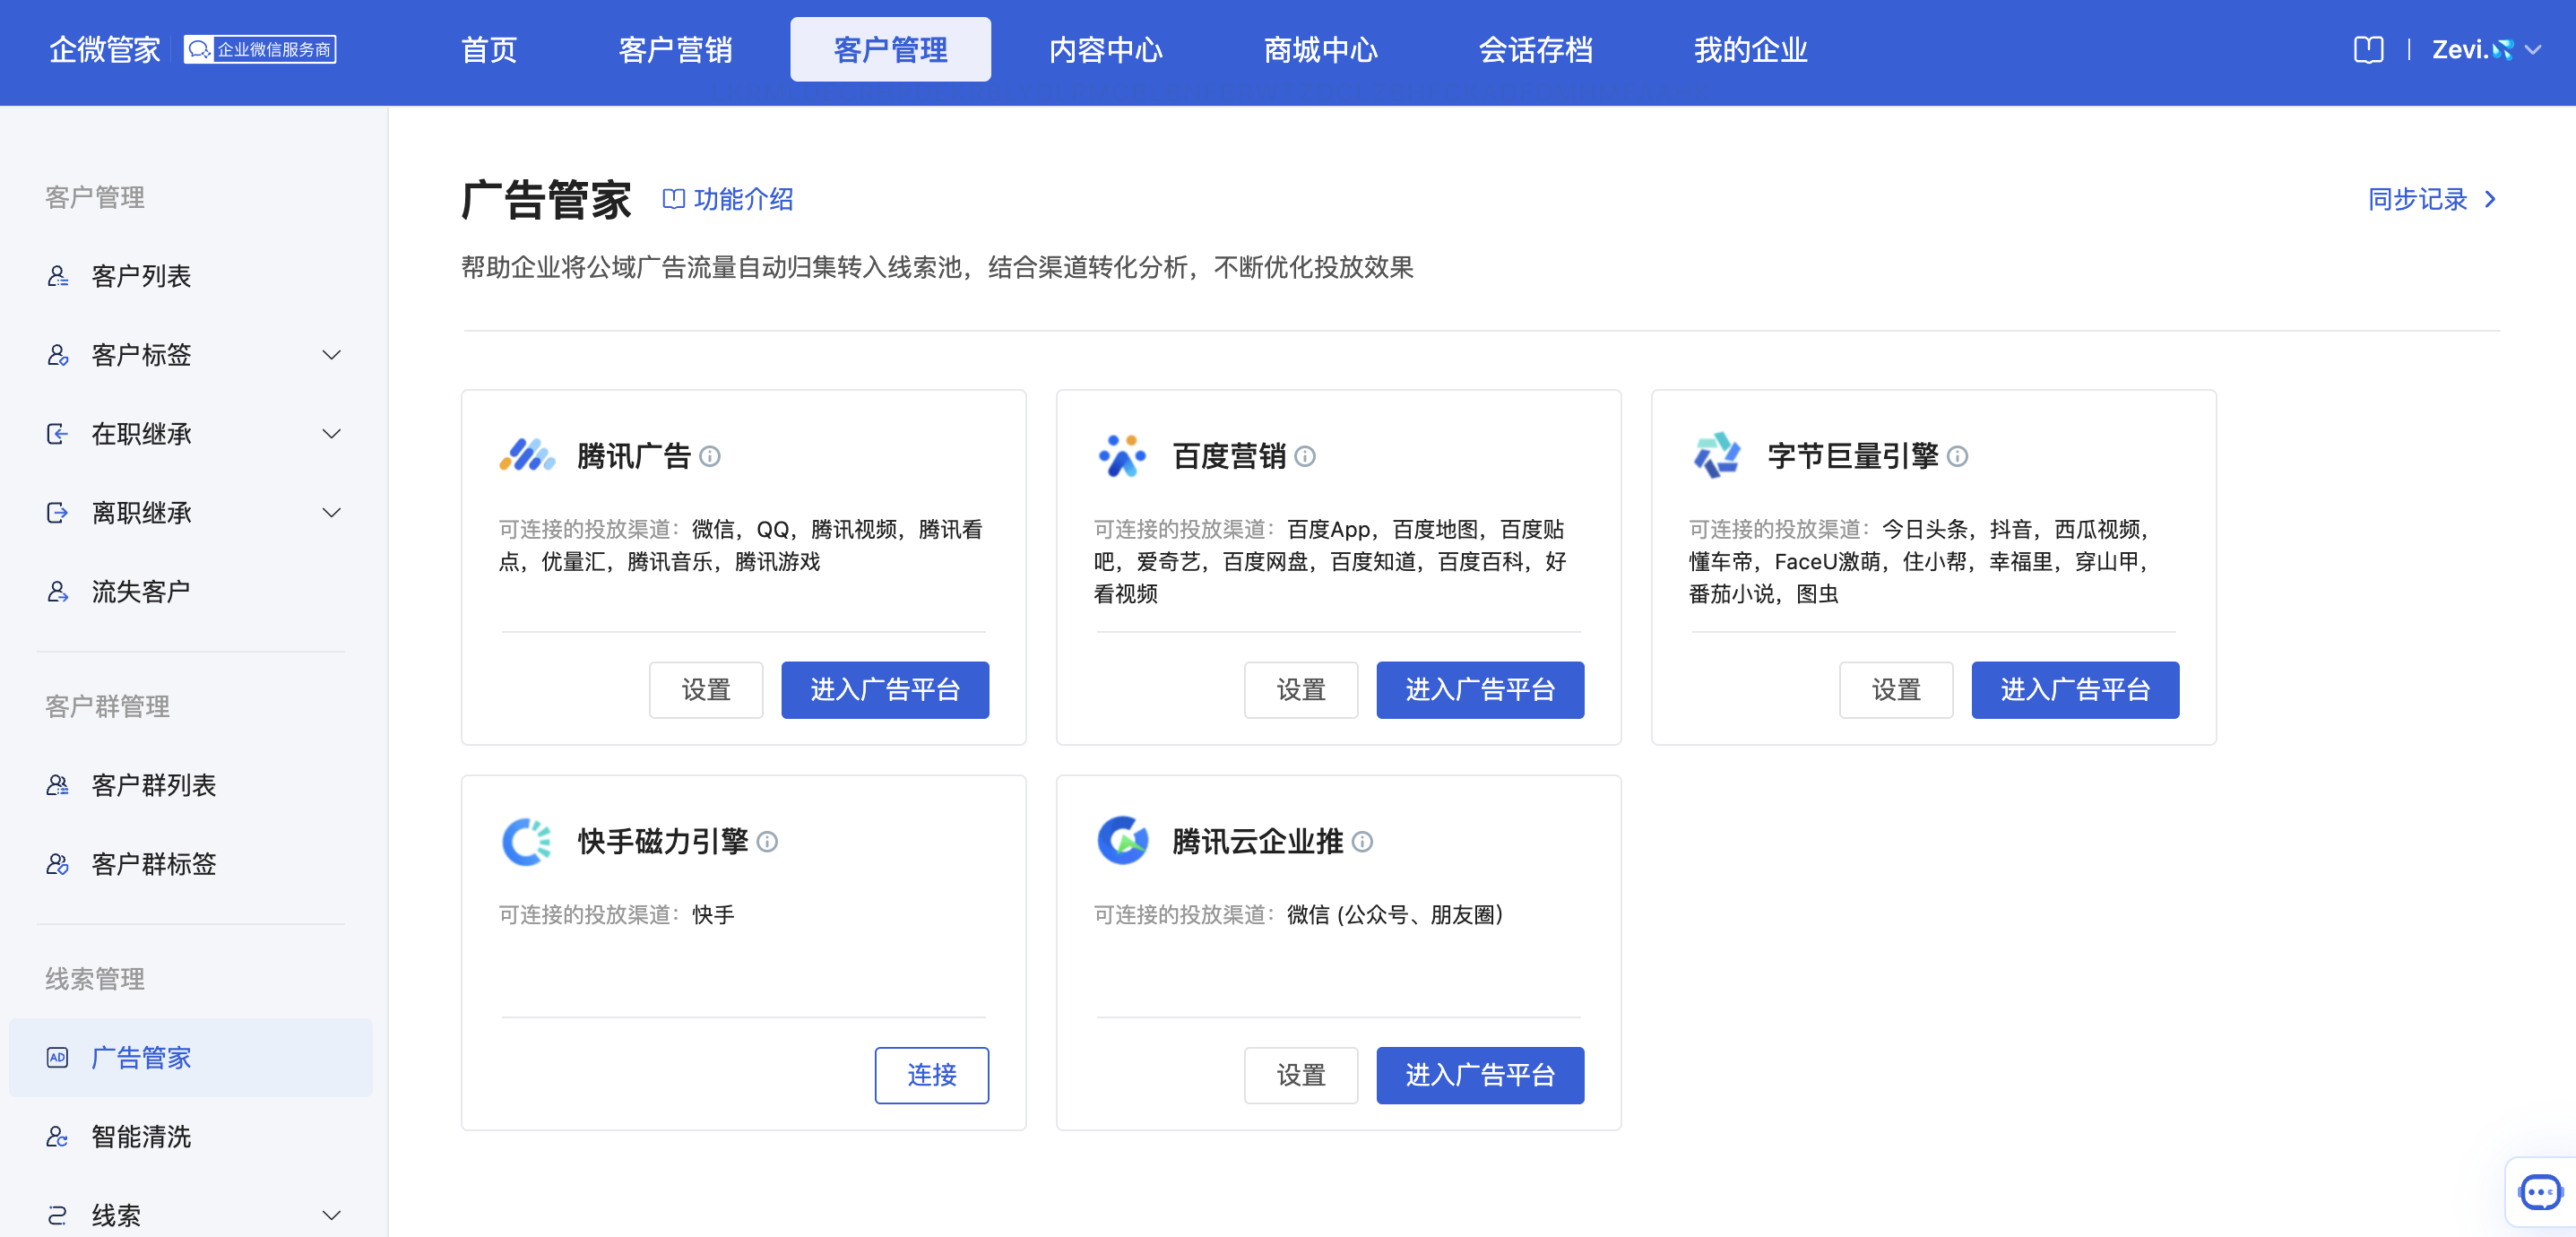Click 进入广告平台 for 腾讯云企业推
This screenshot has width=2576, height=1237.
point(1480,1075)
